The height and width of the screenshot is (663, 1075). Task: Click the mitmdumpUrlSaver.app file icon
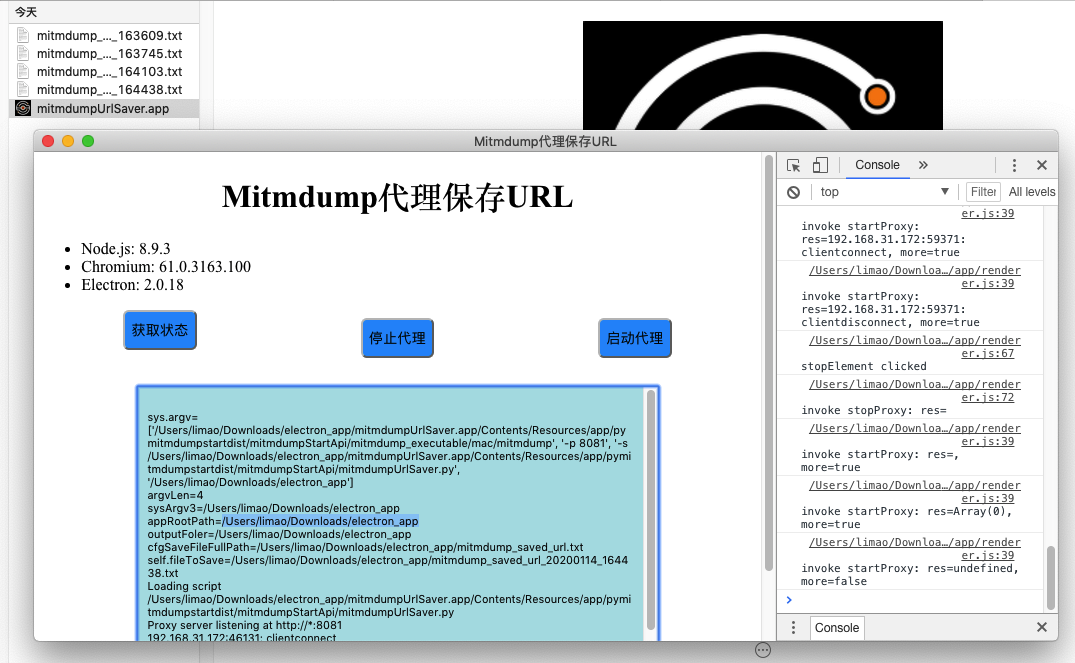(23, 108)
